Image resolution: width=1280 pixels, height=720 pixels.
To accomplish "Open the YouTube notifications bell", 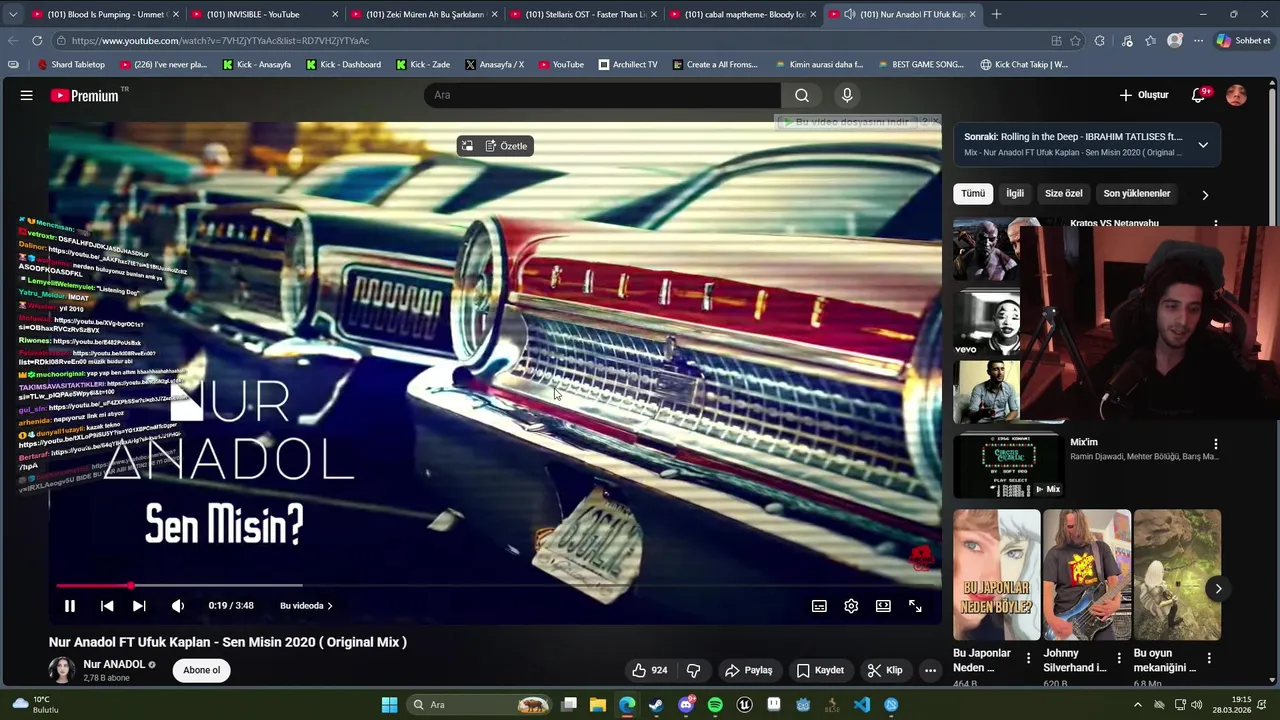I will [1199, 95].
